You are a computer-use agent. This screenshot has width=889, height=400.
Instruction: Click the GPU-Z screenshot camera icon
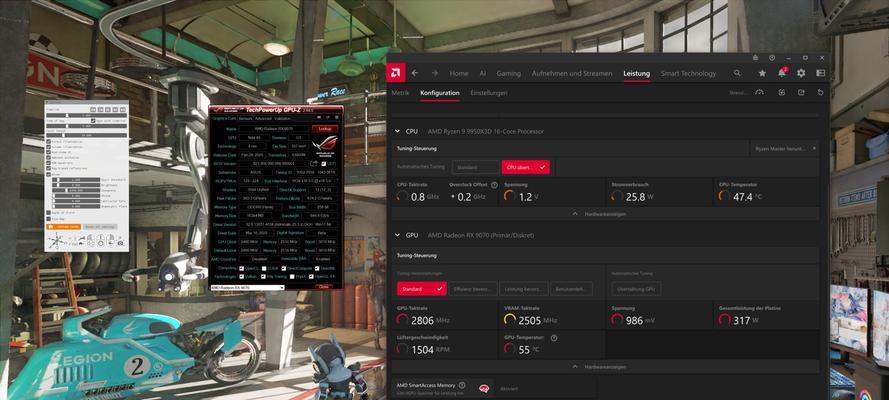[x=319, y=117]
